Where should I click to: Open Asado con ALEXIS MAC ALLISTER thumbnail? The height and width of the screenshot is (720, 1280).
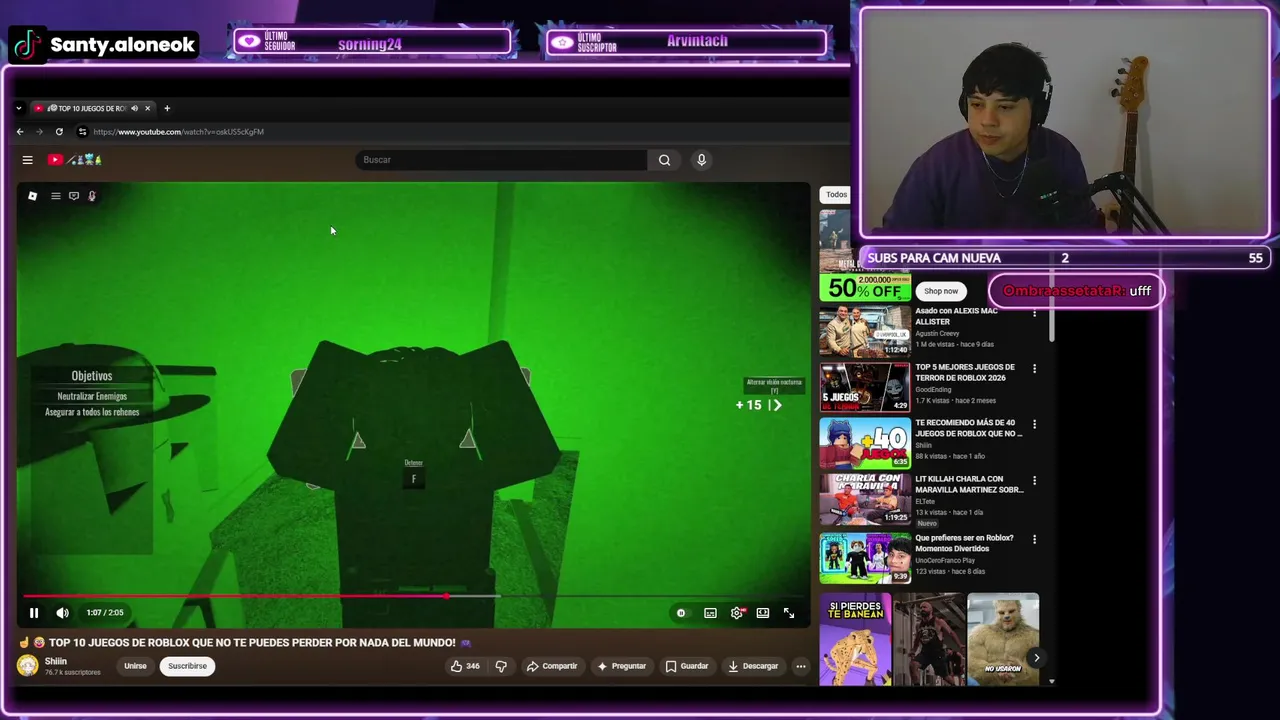pyautogui.click(x=865, y=332)
